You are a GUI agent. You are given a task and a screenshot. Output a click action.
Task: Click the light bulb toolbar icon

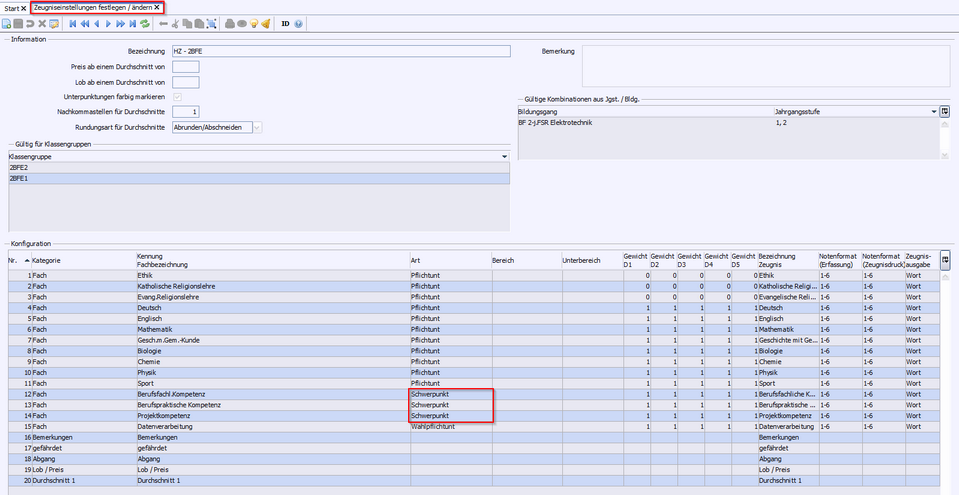254,23
